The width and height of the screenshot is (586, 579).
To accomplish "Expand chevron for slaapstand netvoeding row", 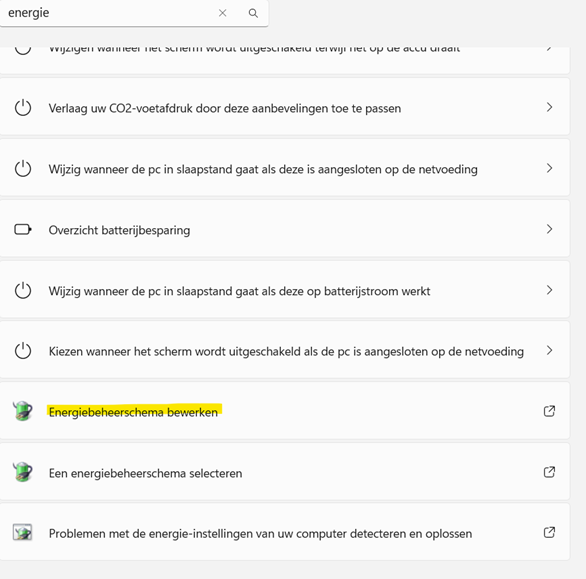I will pyautogui.click(x=549, y=168).
